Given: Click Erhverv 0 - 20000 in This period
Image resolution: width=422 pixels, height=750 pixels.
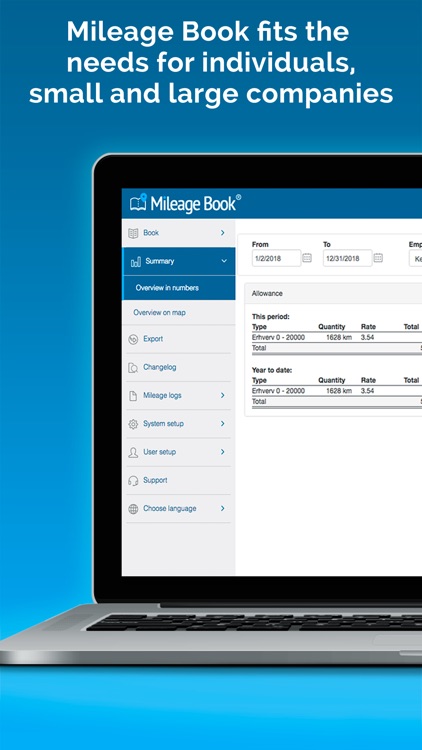Looking at the screenshot, I should tap(278, 338).
